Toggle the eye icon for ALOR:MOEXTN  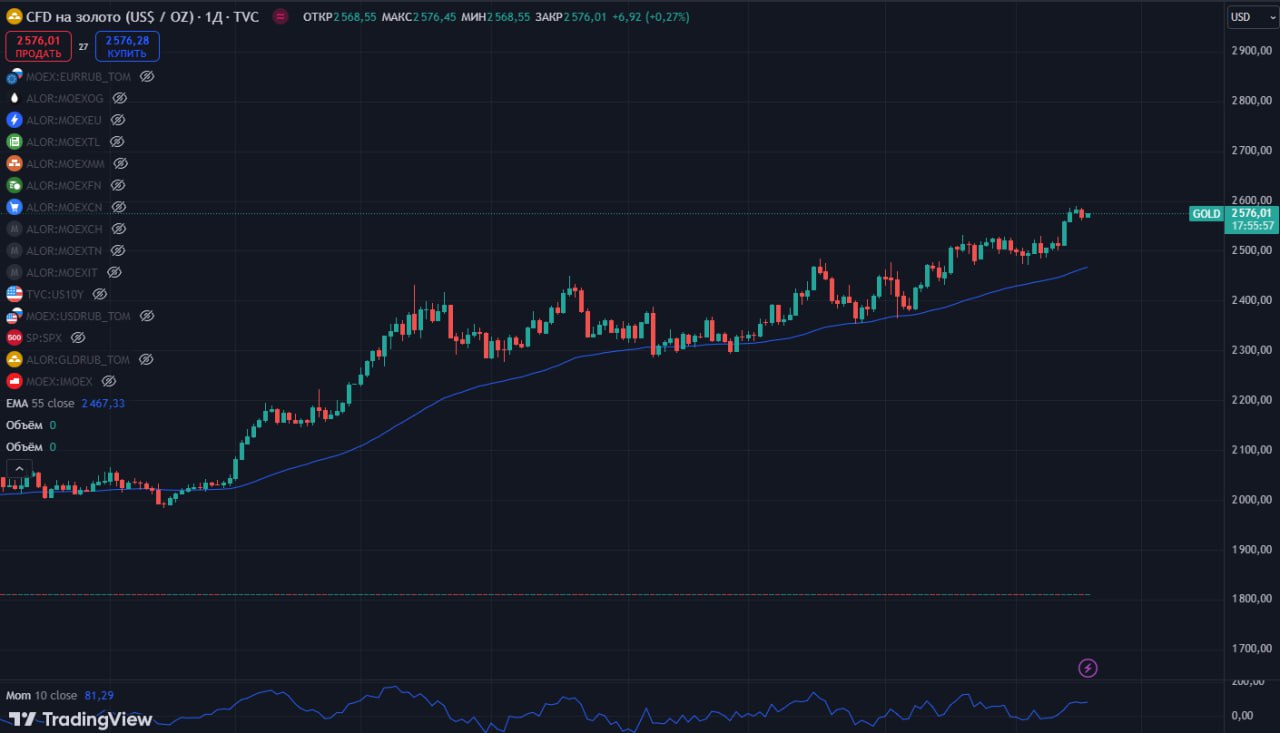(118, 250)
